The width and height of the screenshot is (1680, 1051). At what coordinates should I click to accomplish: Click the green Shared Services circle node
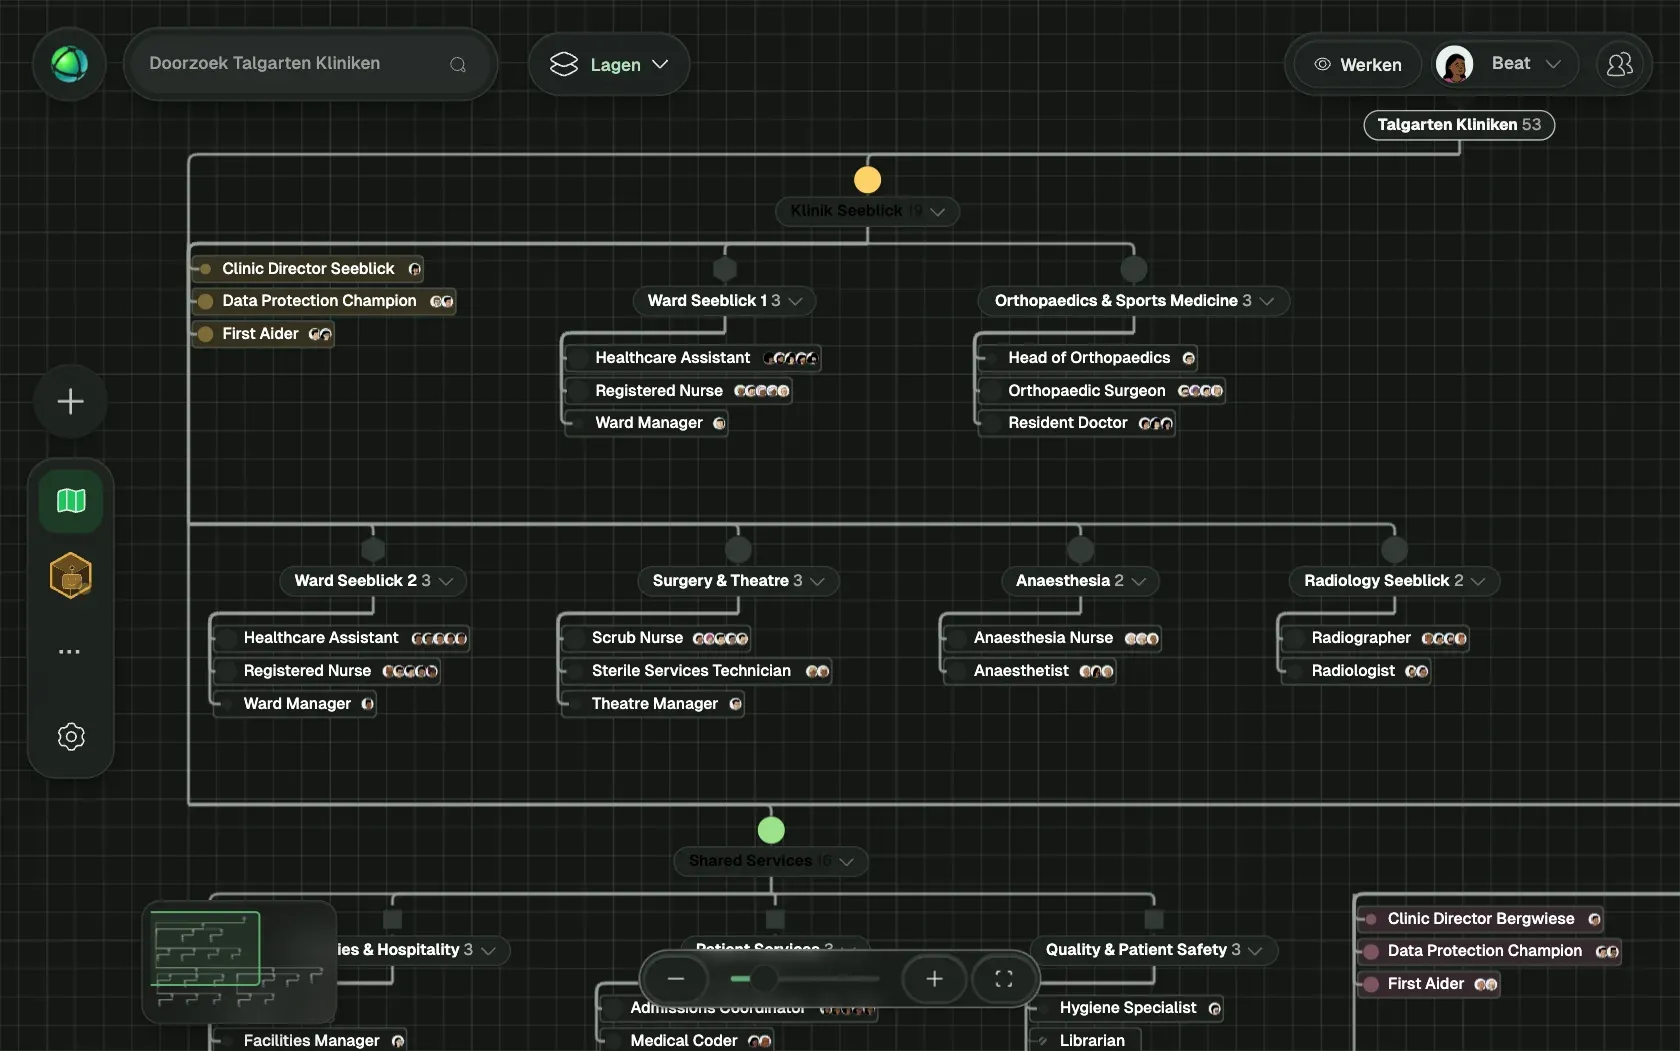coord(771,830)
